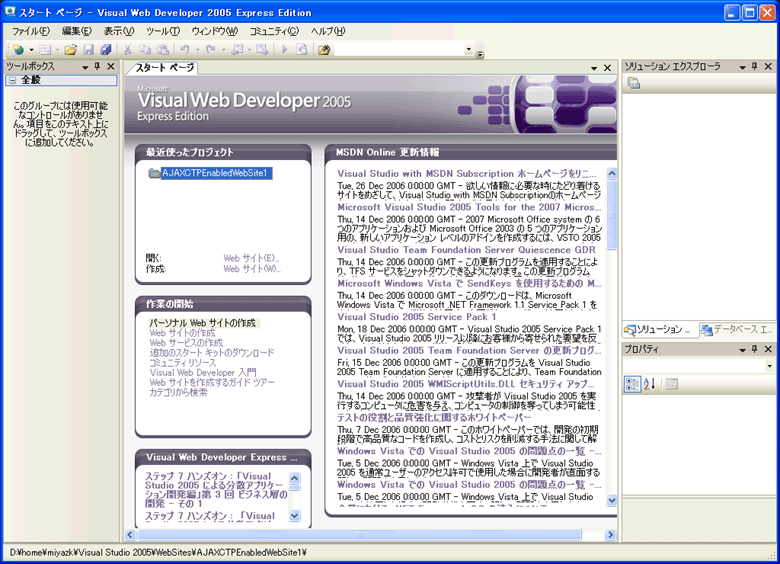Open the Properties object selector dropdown
This screenshot has height=564, width=780.
[x=770, y=366]
